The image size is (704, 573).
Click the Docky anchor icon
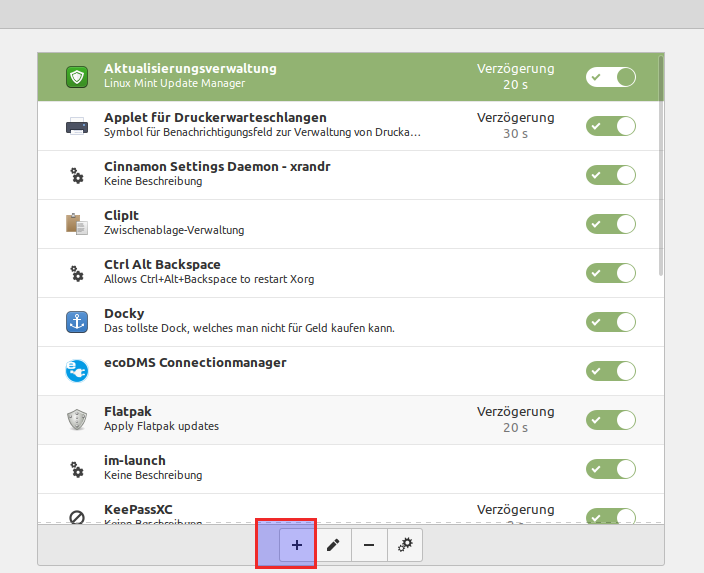tap(77, 321)
